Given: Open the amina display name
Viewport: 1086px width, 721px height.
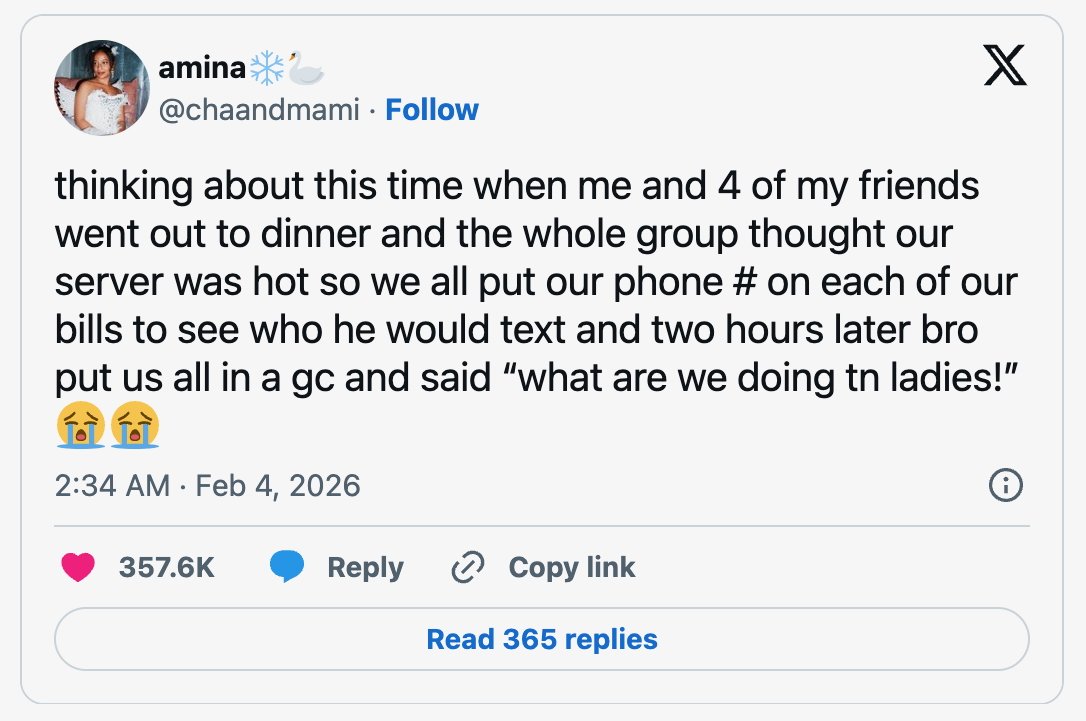Looking at the screenshot, I should point(201,68).
